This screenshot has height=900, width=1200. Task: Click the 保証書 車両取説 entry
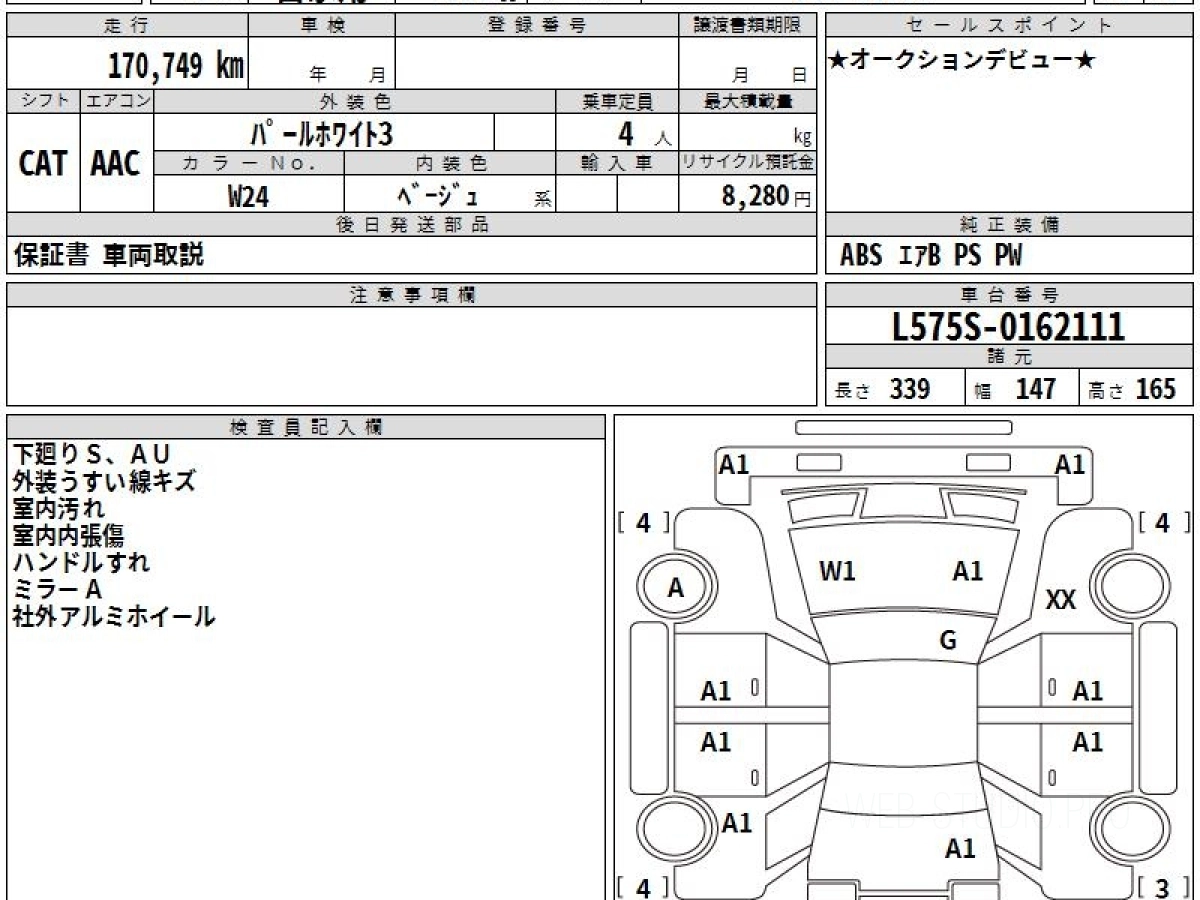click(109, 255)
